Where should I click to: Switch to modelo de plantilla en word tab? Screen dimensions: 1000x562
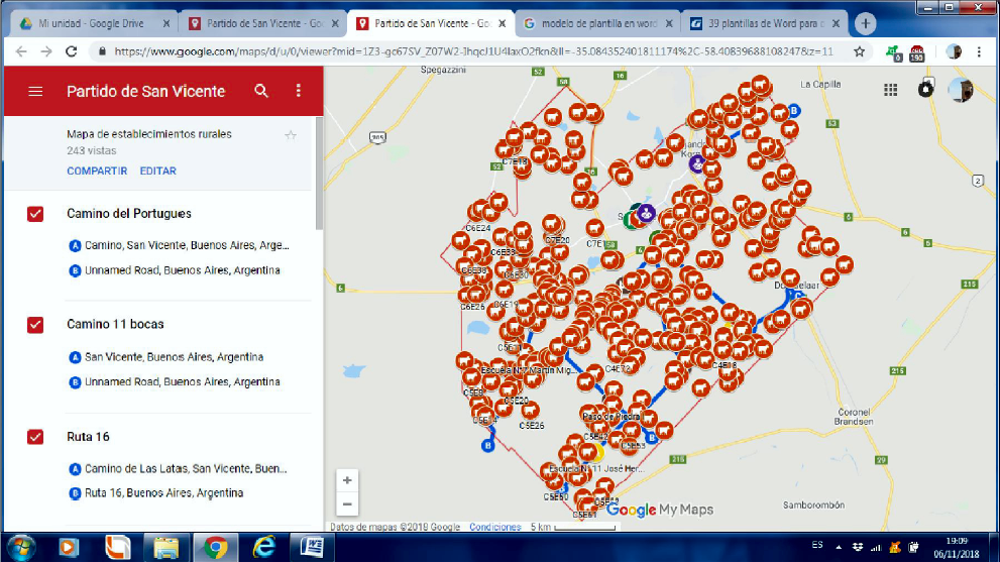[x=599, y=24]
